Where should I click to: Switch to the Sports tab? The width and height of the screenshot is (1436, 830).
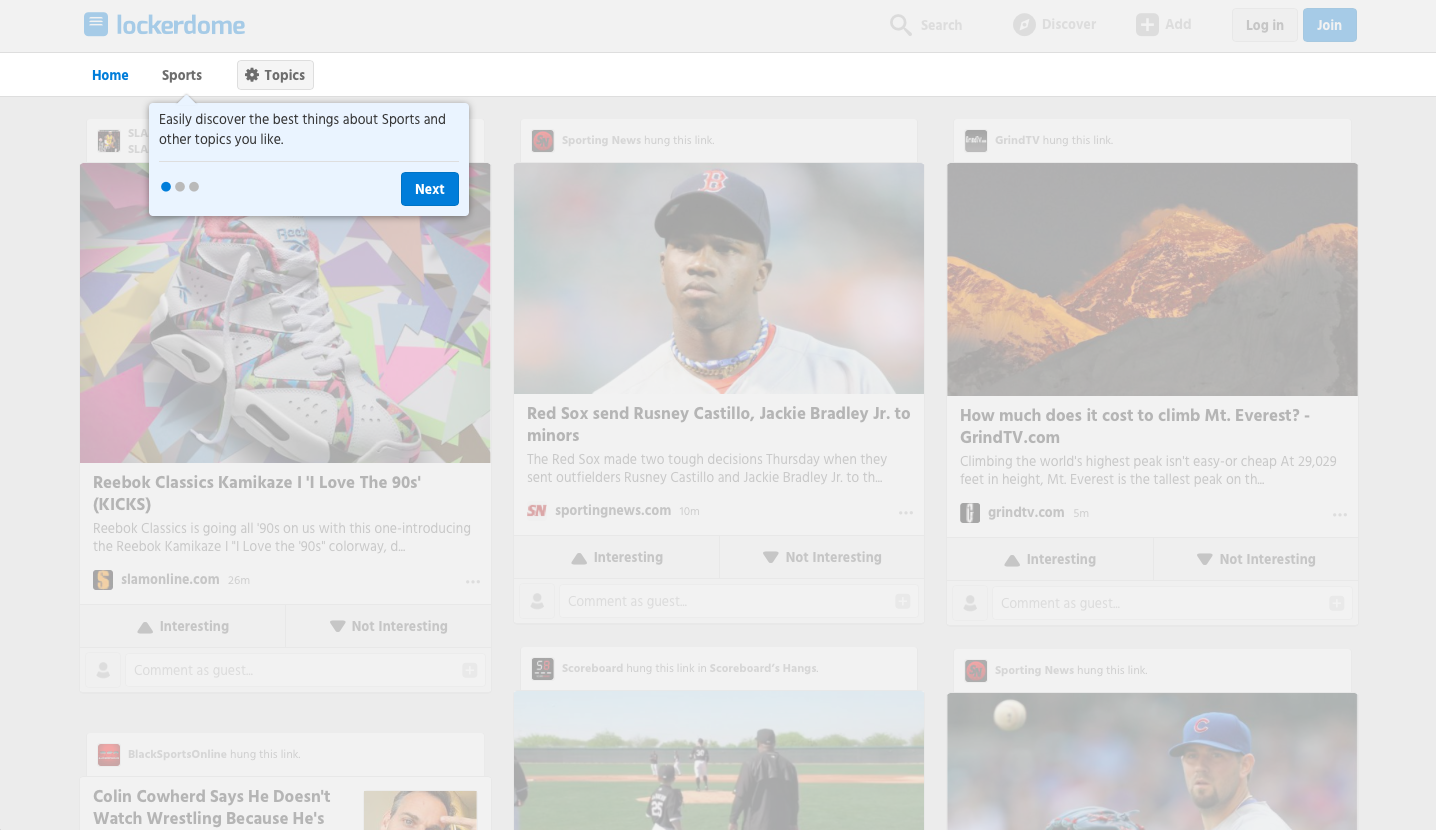coord(182,75)
